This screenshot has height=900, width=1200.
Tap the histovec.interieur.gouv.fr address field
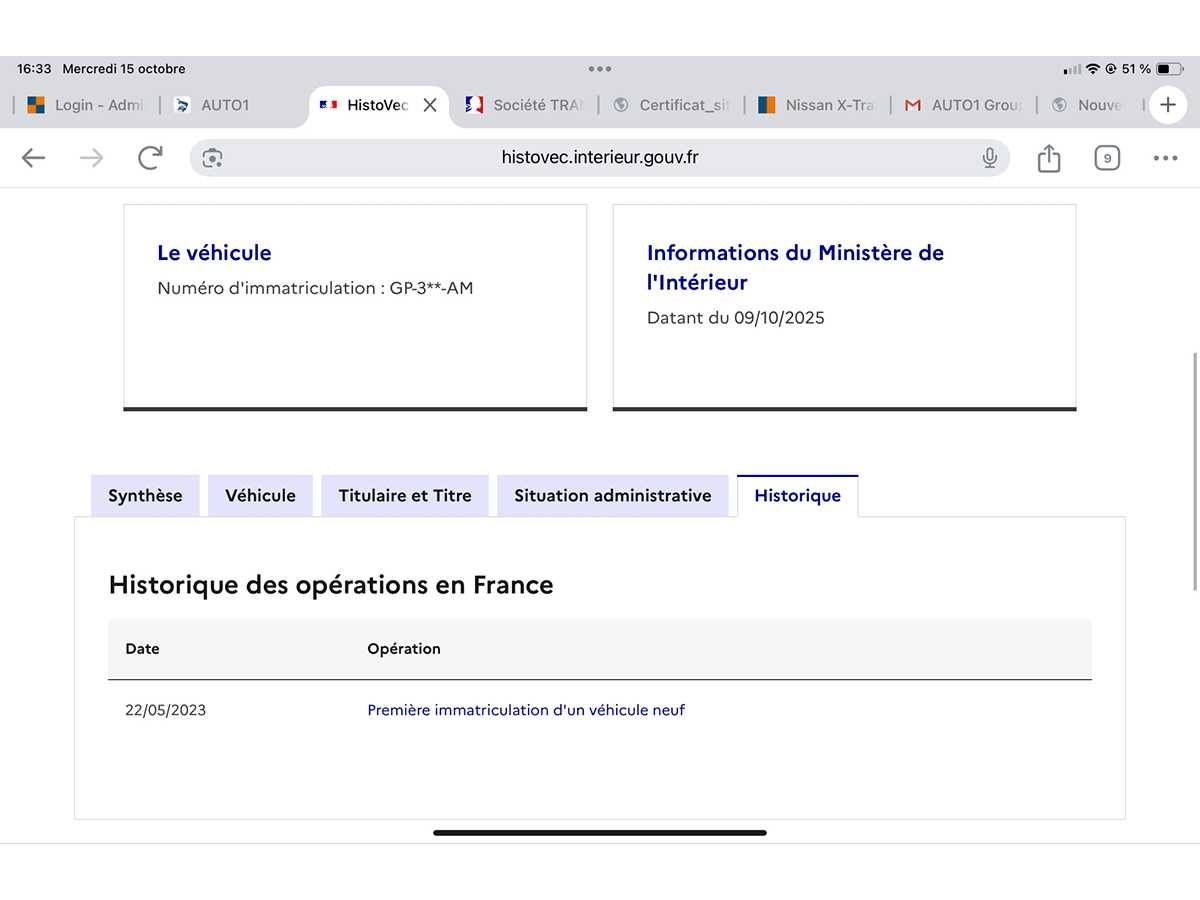[600, 158]
